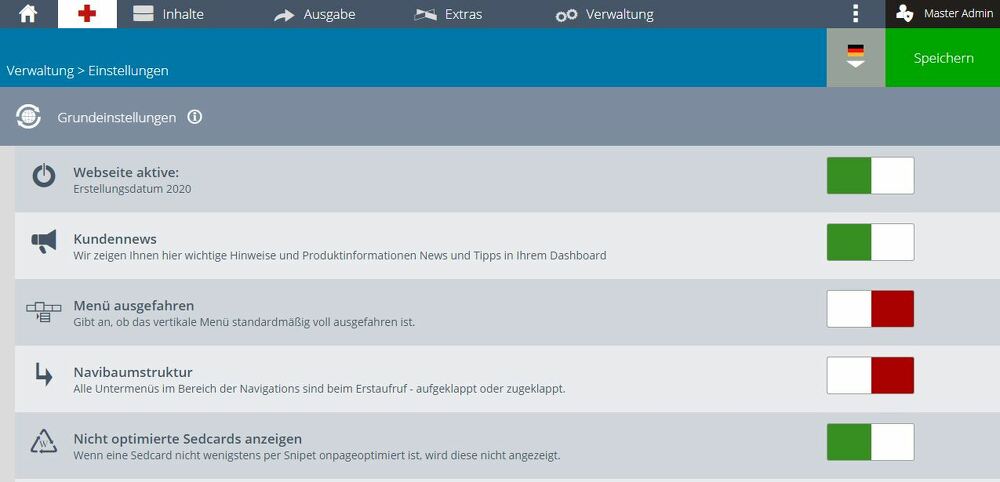Click the Inhalte stacked-layers icon
1000x482 pixels.
[x=143, y=14]
